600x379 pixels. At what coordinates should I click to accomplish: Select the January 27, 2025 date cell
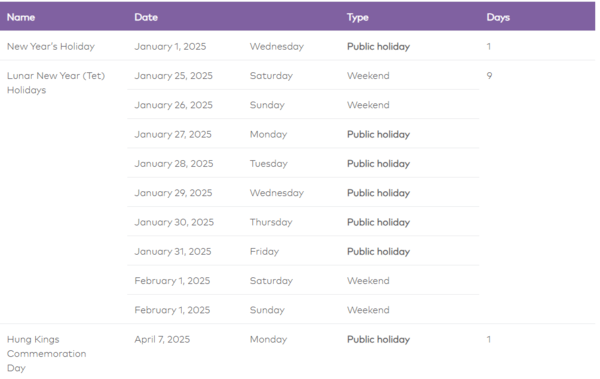pyautogui.click(x=173, y=134)
